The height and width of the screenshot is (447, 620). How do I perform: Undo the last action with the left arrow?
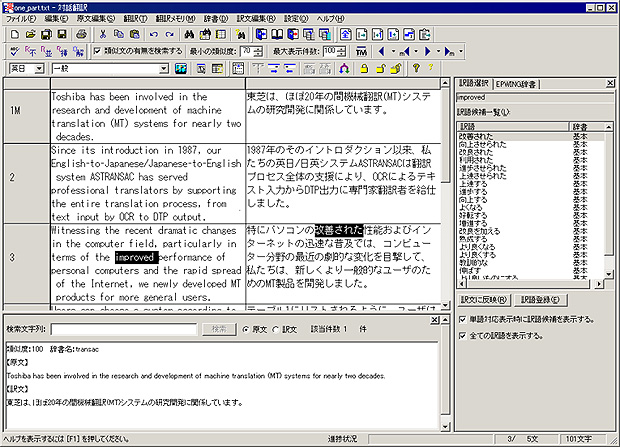154,35
